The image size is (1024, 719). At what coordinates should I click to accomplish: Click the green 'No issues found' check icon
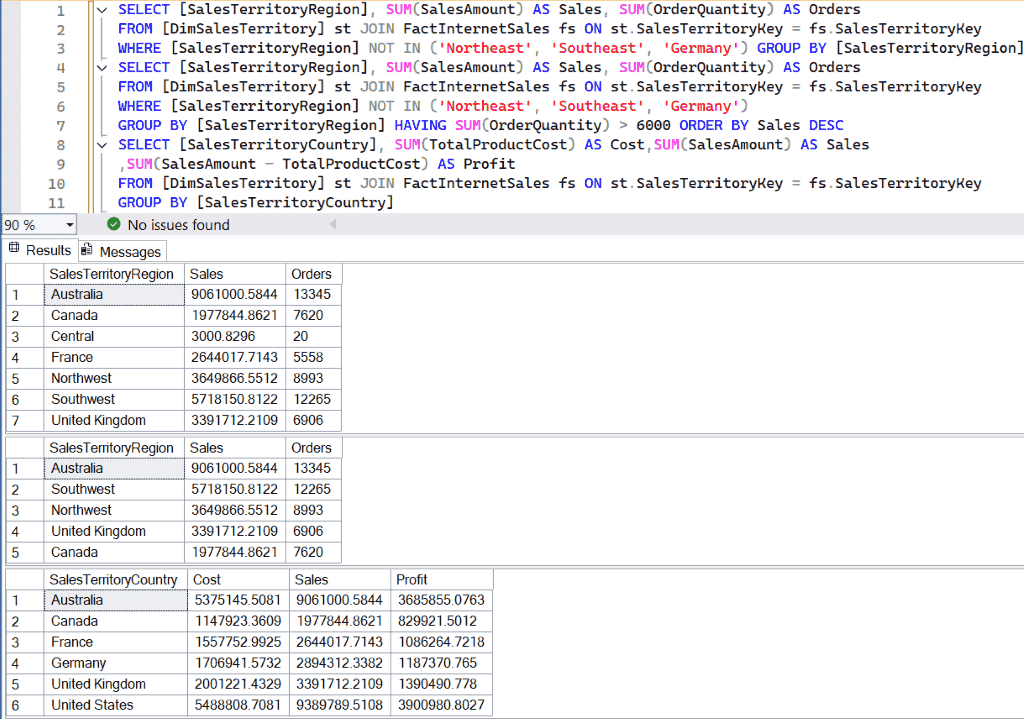(x=113, y=225)
